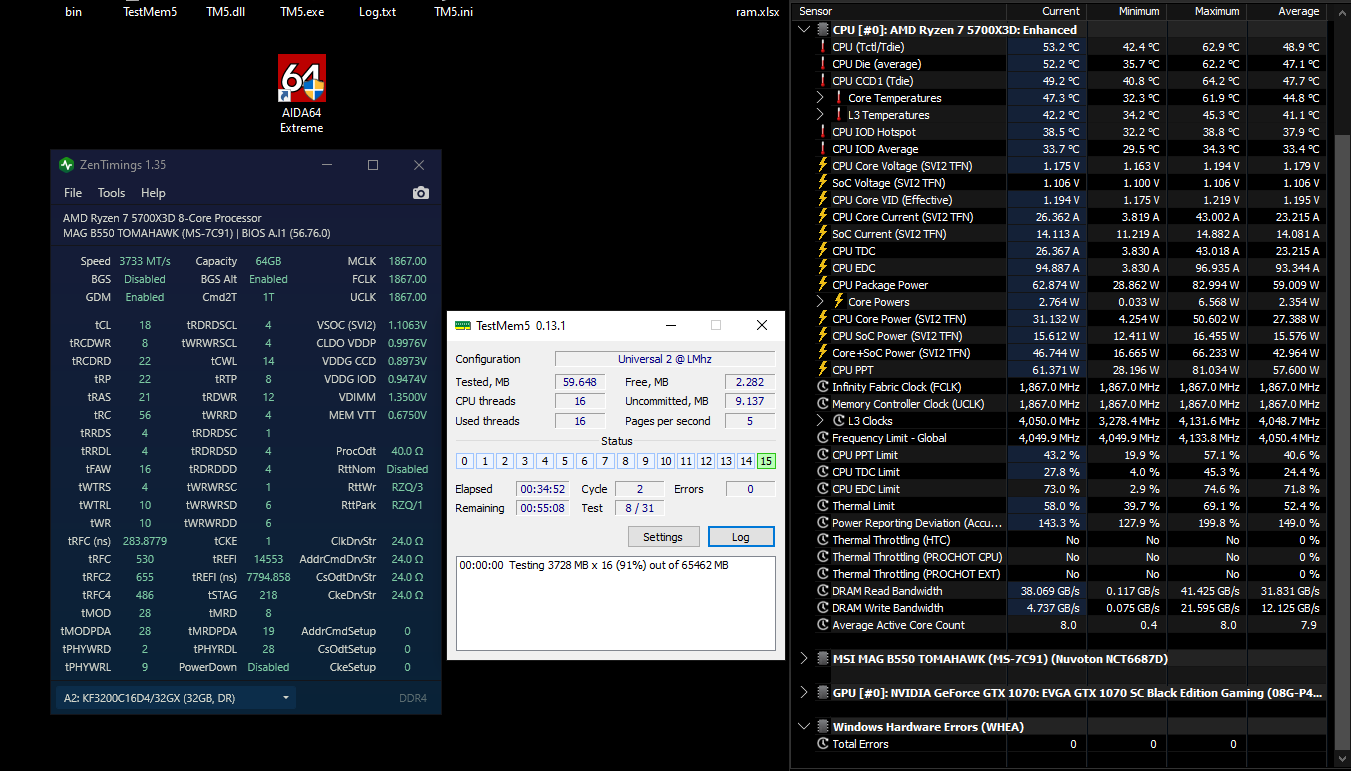1351x771 pixels.
Task: Click the ZenTimings green heartbeat app icon
Action: [x=66, y=165]
